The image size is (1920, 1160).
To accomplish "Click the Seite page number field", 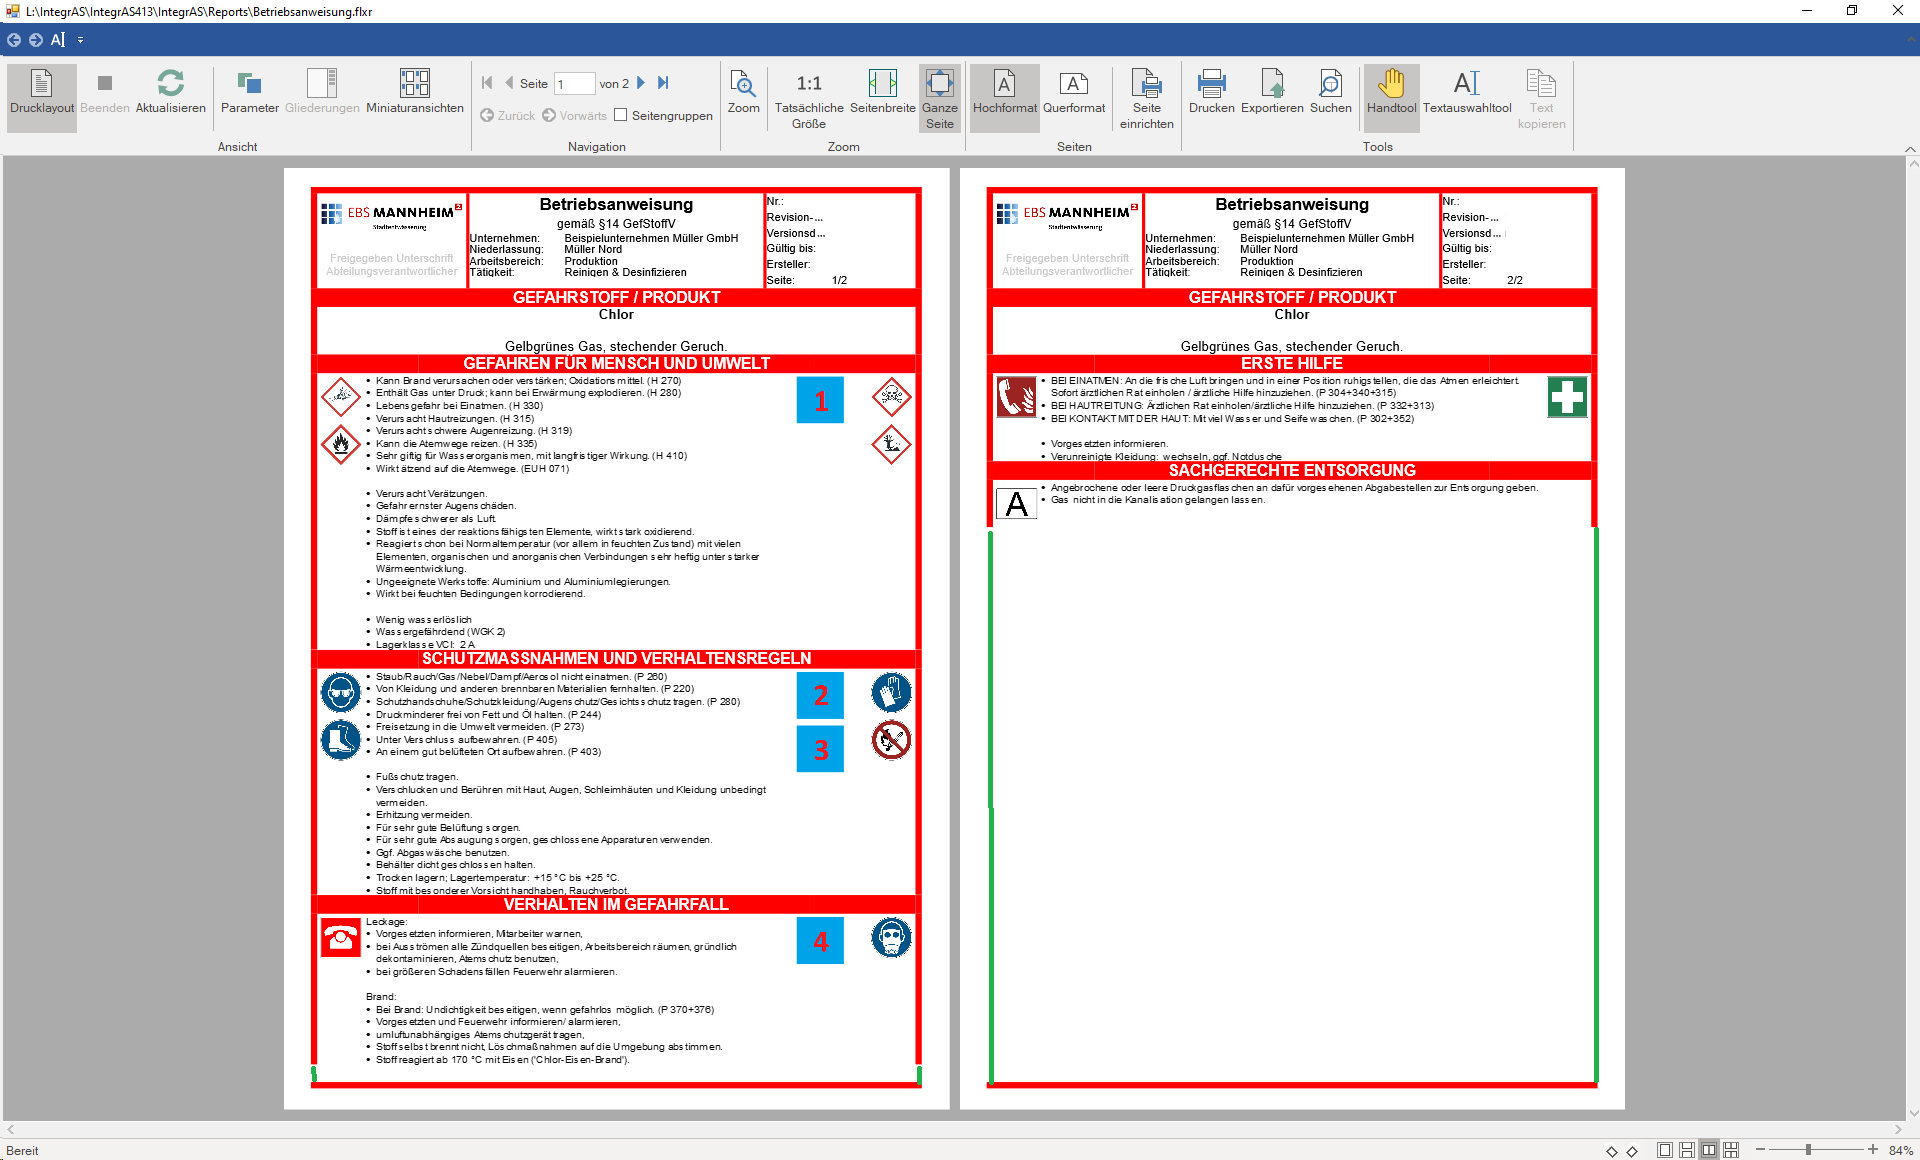I will [574, 84].
